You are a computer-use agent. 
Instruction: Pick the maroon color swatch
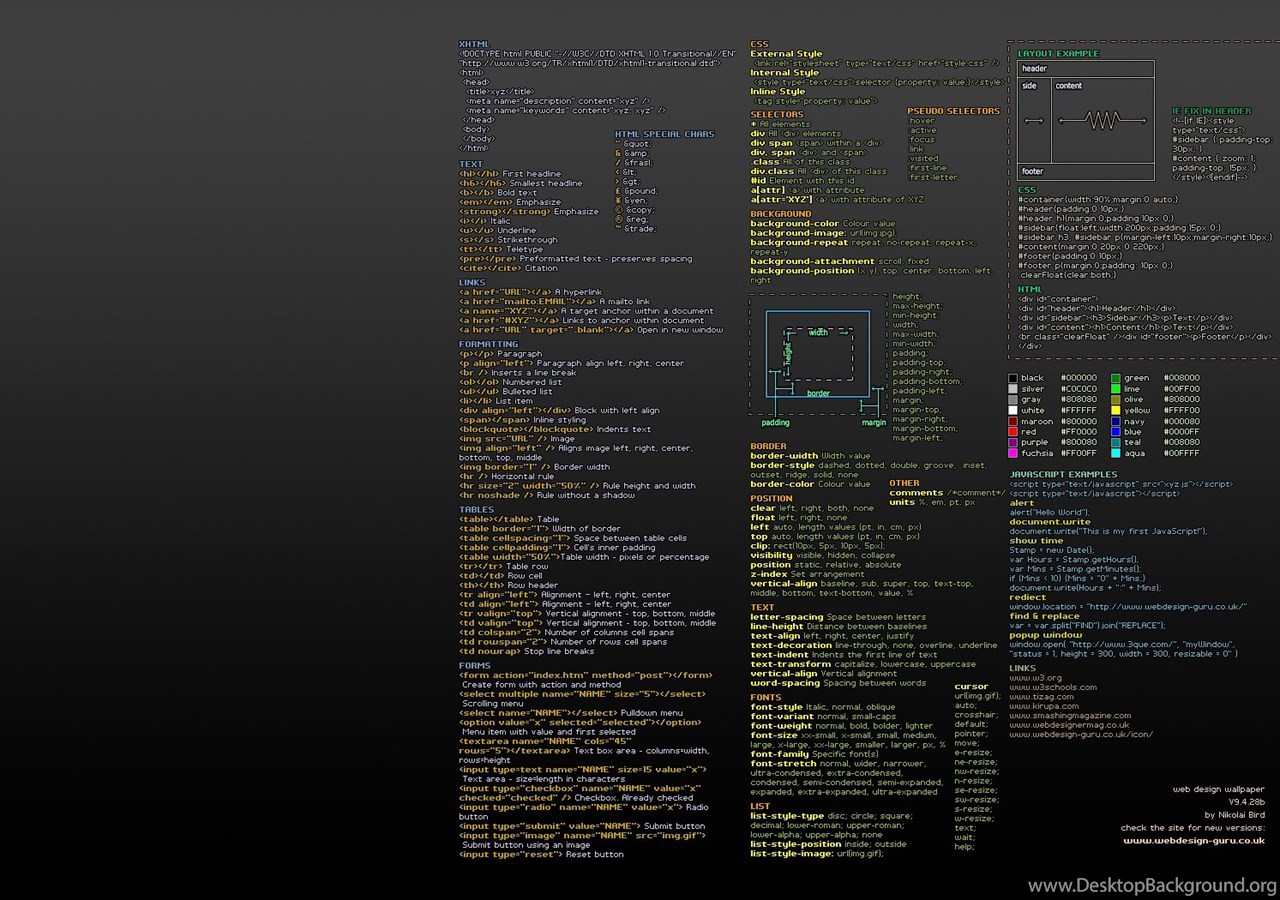(x=1013, y=421)
